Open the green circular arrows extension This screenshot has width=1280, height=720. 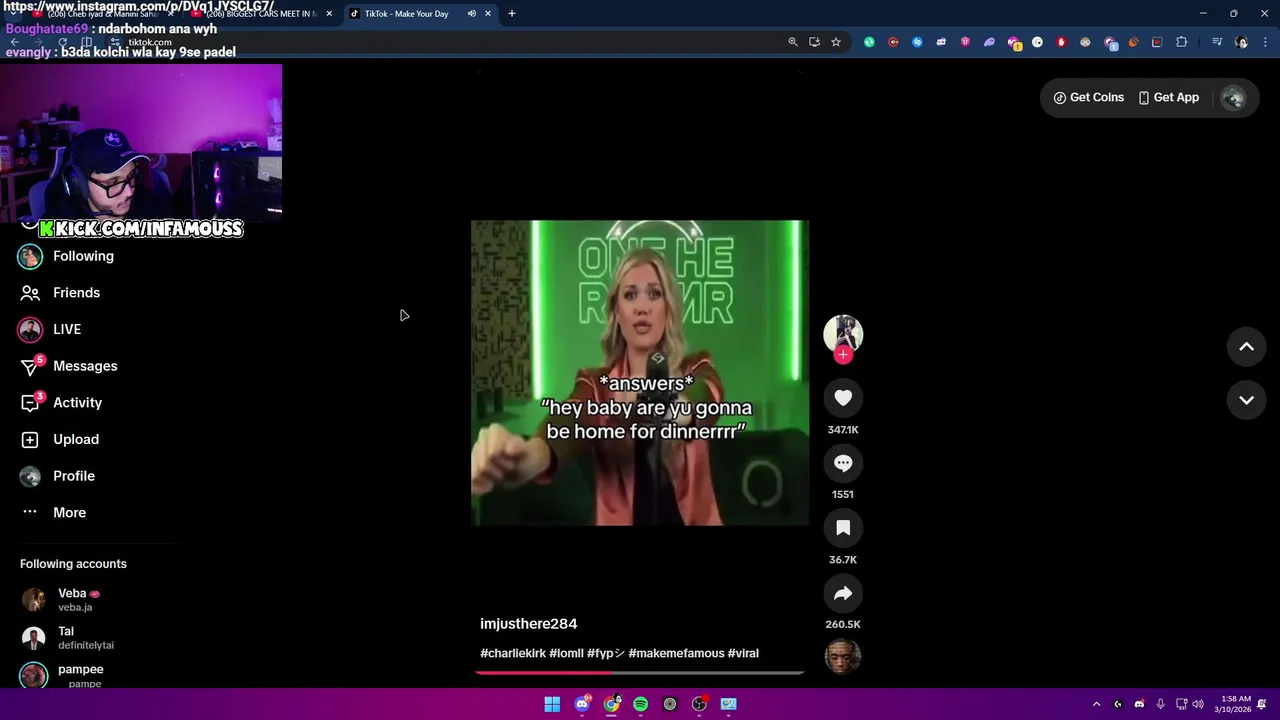tap(869, 42)
